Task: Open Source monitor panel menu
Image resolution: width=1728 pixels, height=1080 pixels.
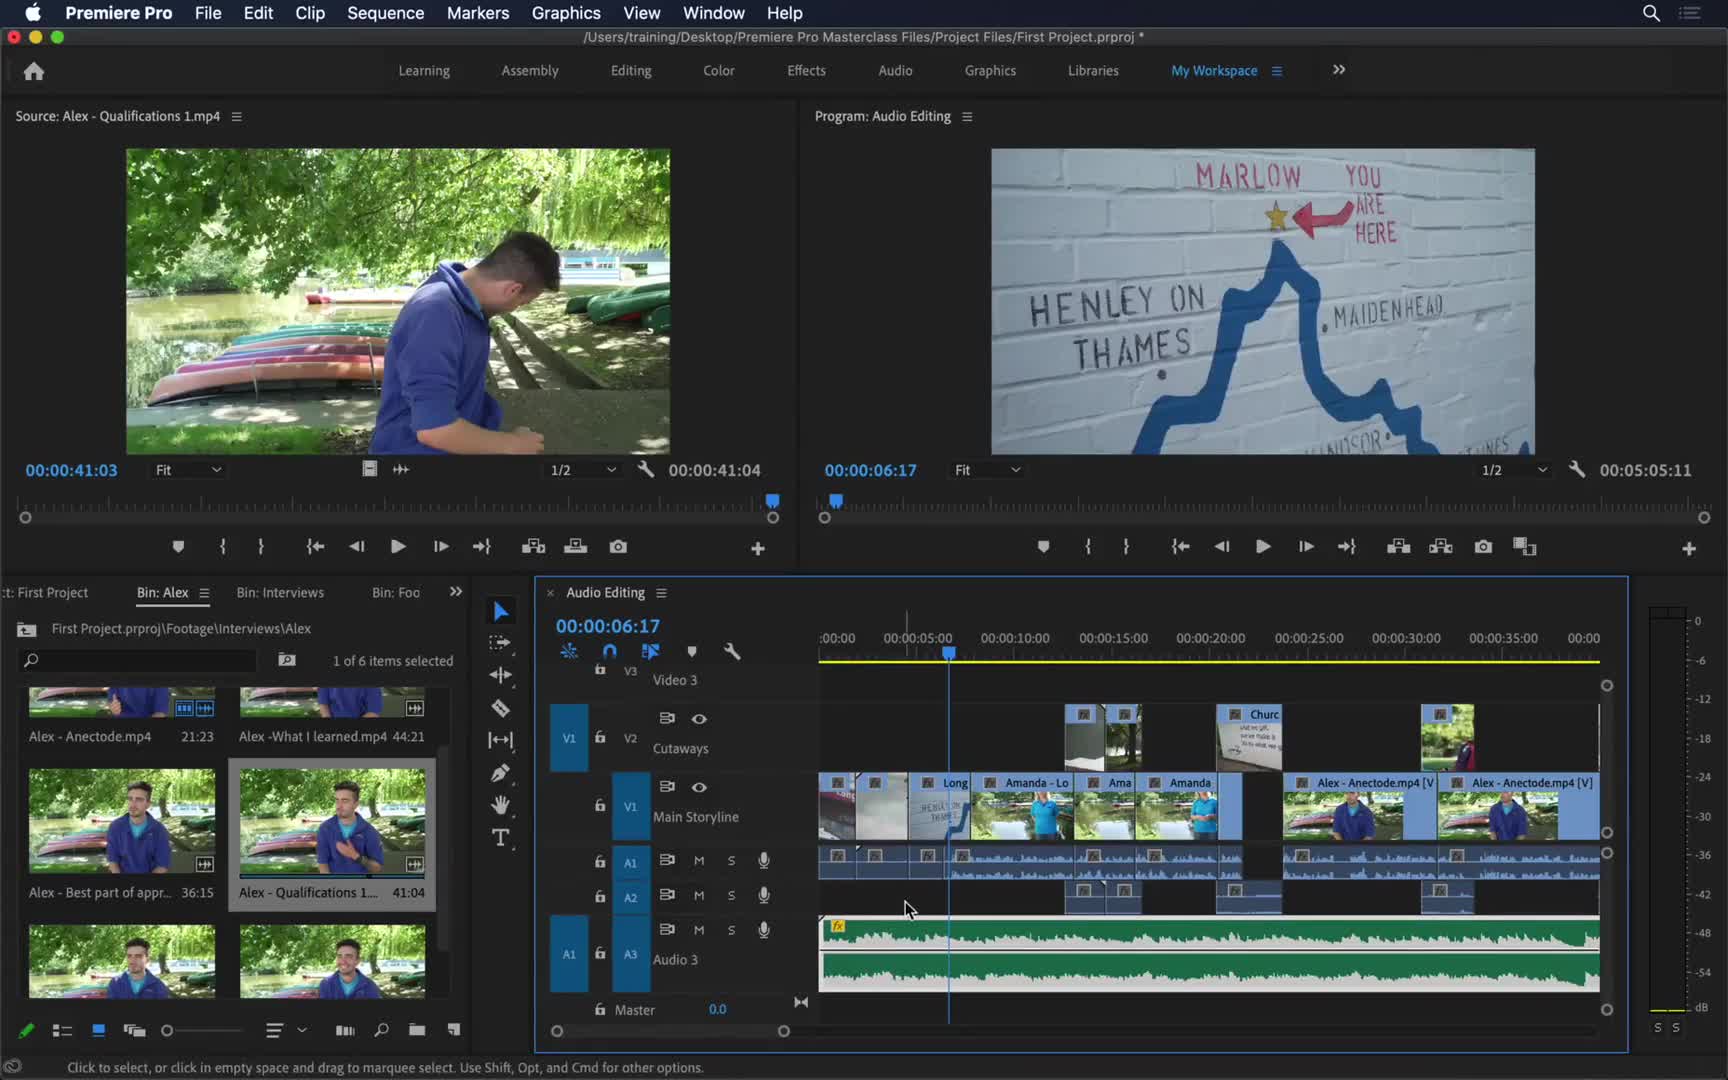Action: pos(237,117)
